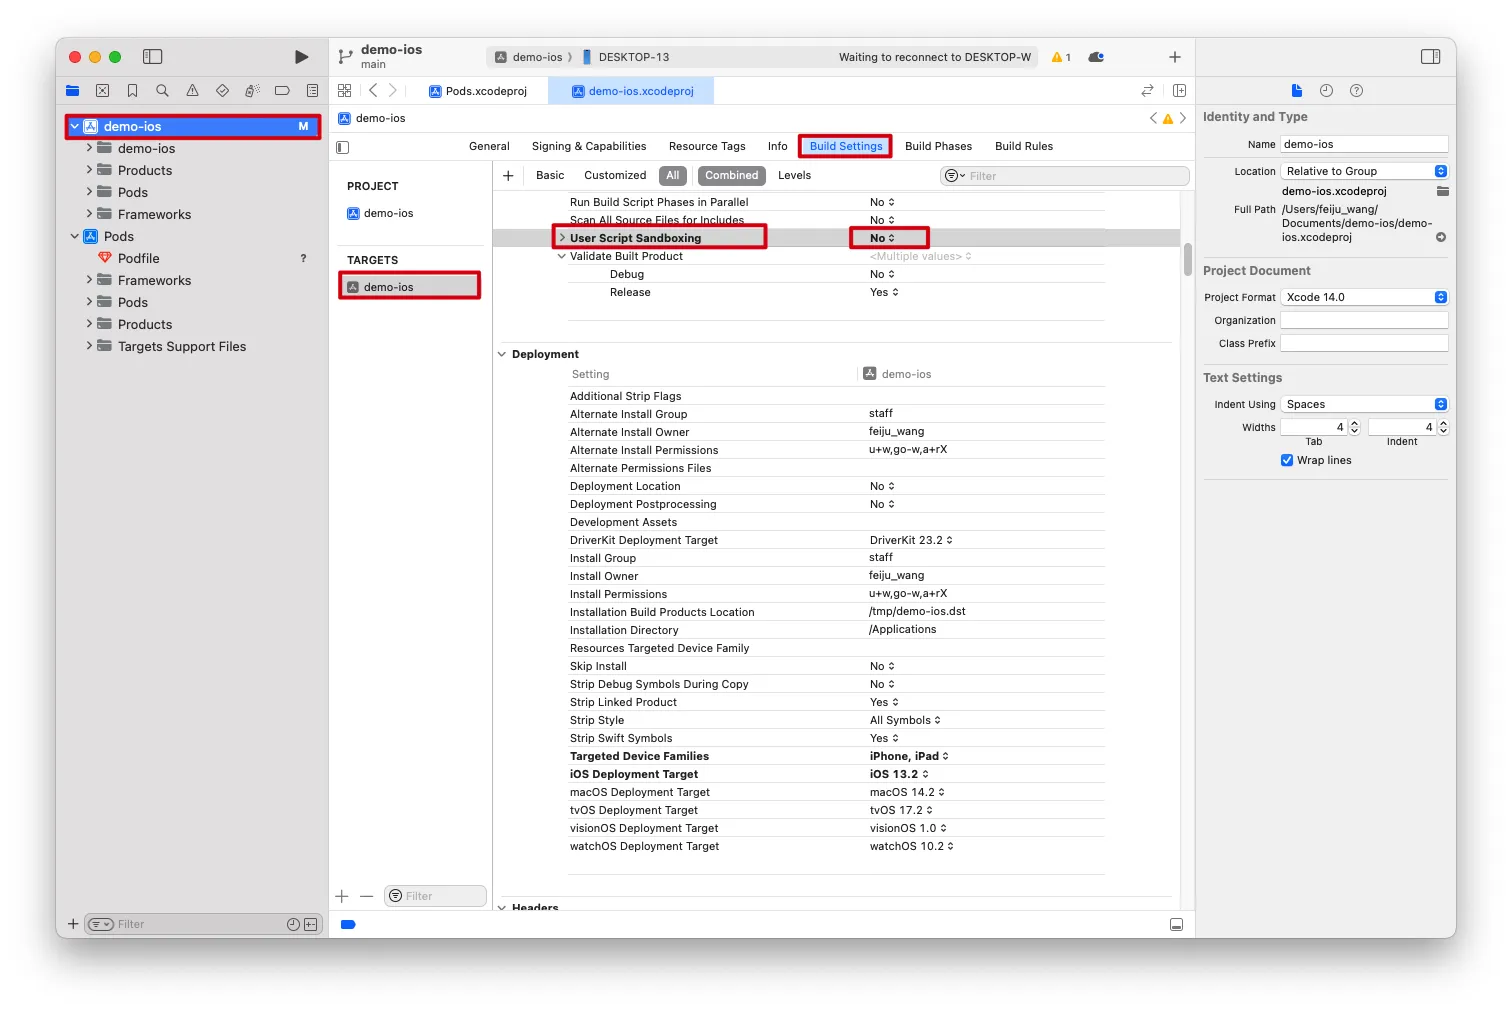Open the project navigator folder icon
Screen dimensions: 1512x1012
click(73, 91)
